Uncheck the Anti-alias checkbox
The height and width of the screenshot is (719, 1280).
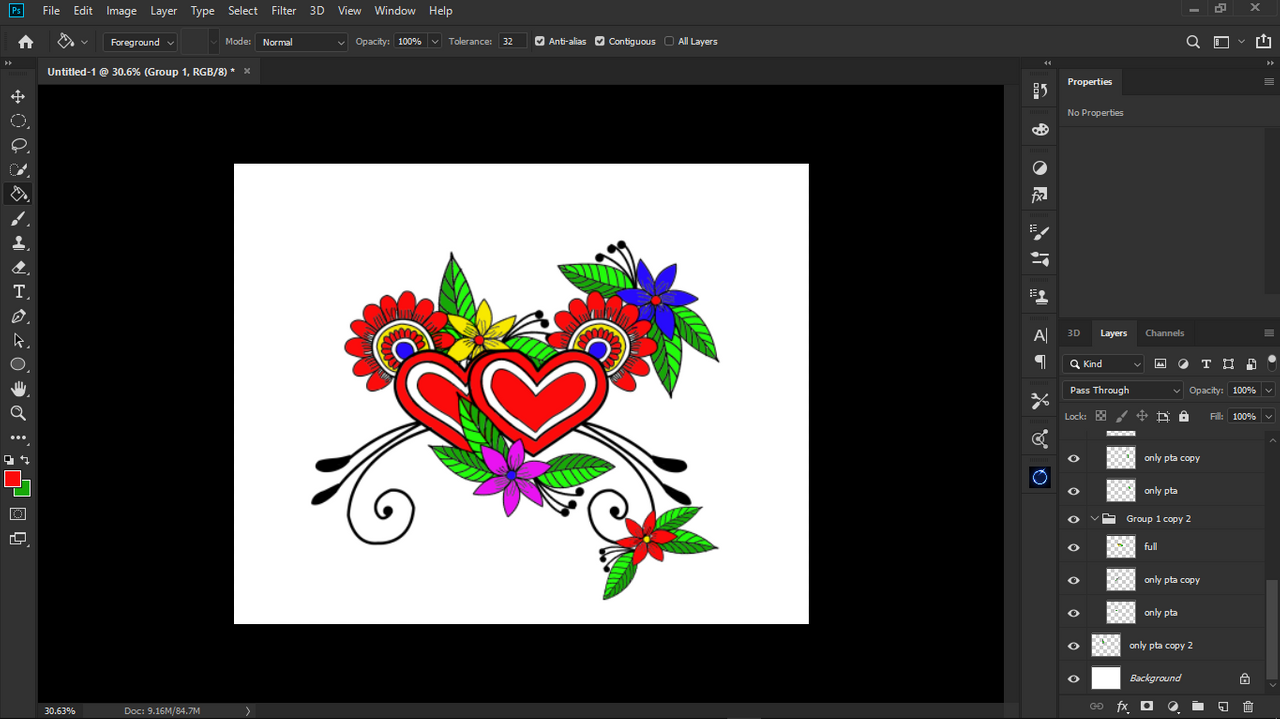[x=540, y=42]
